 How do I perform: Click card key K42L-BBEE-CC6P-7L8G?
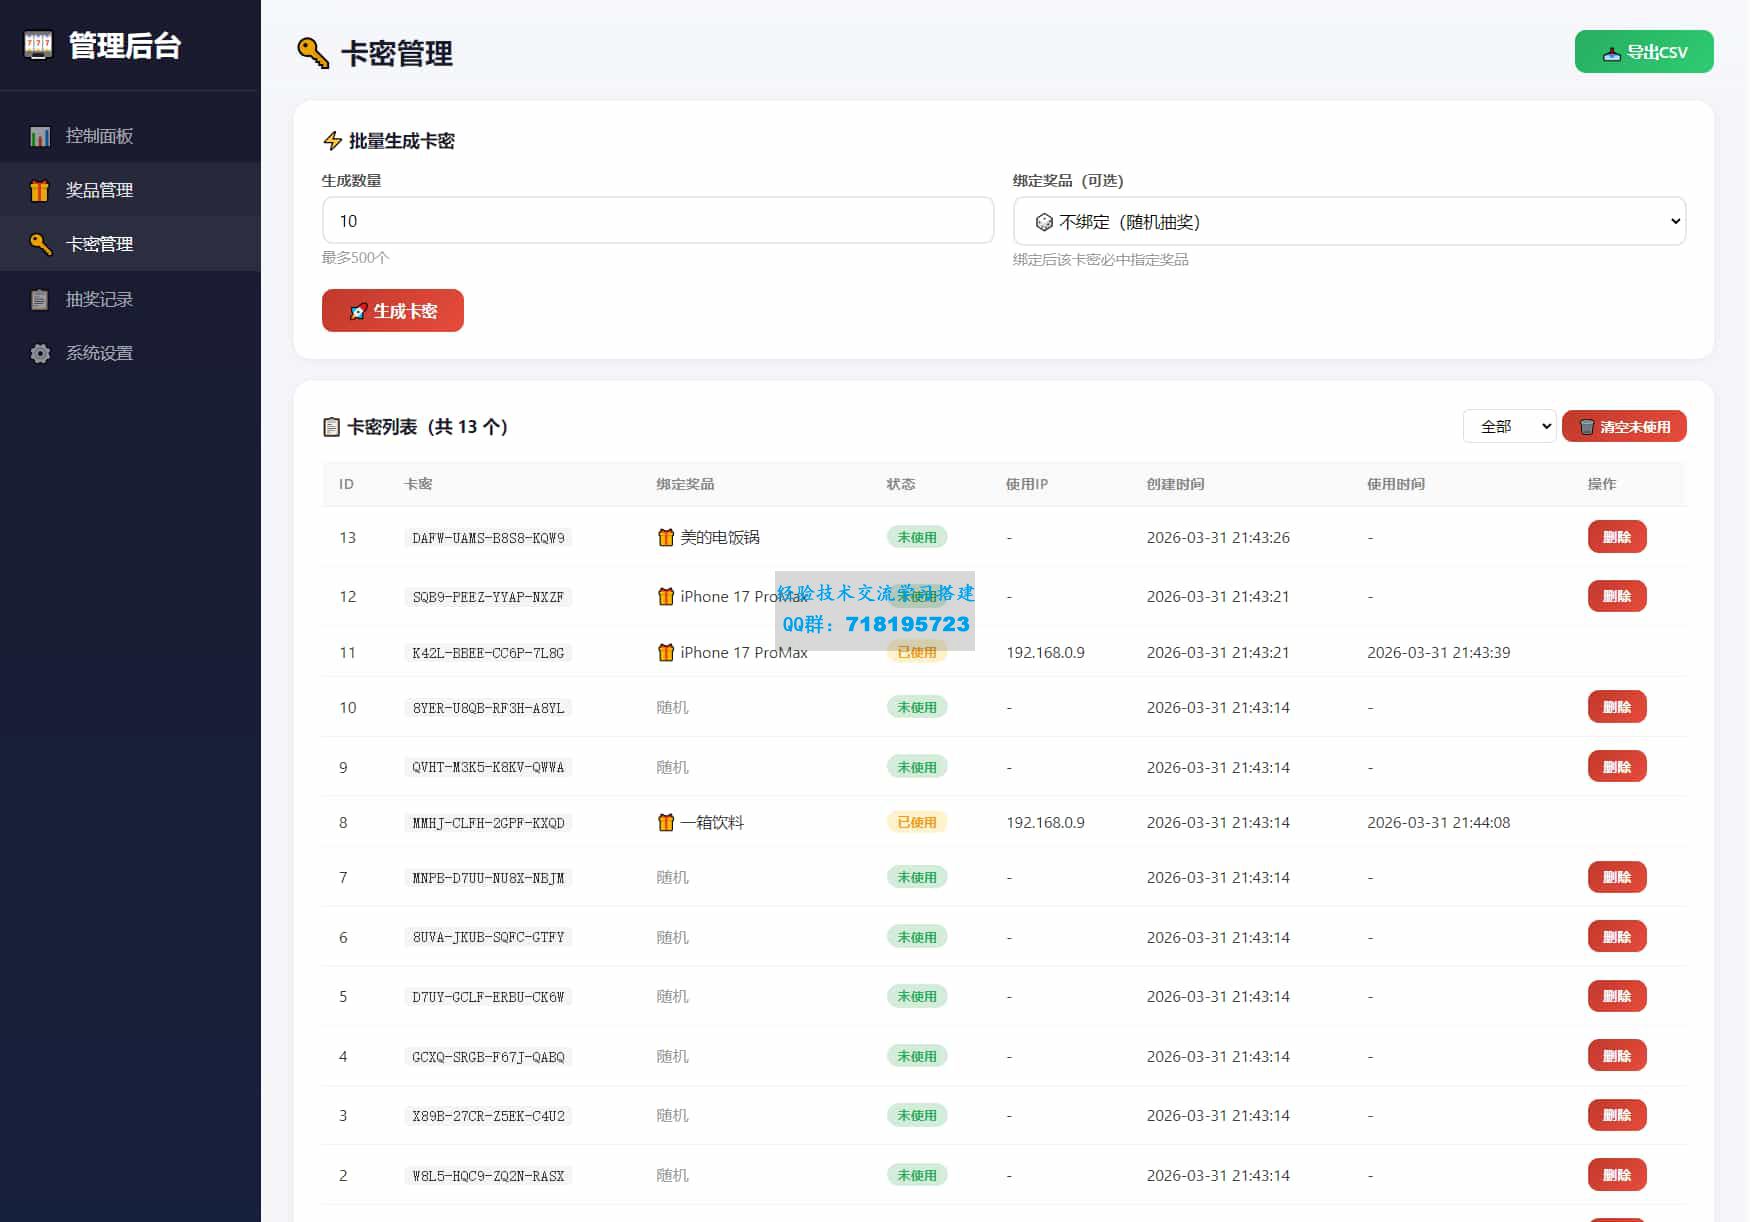point(488,653)
